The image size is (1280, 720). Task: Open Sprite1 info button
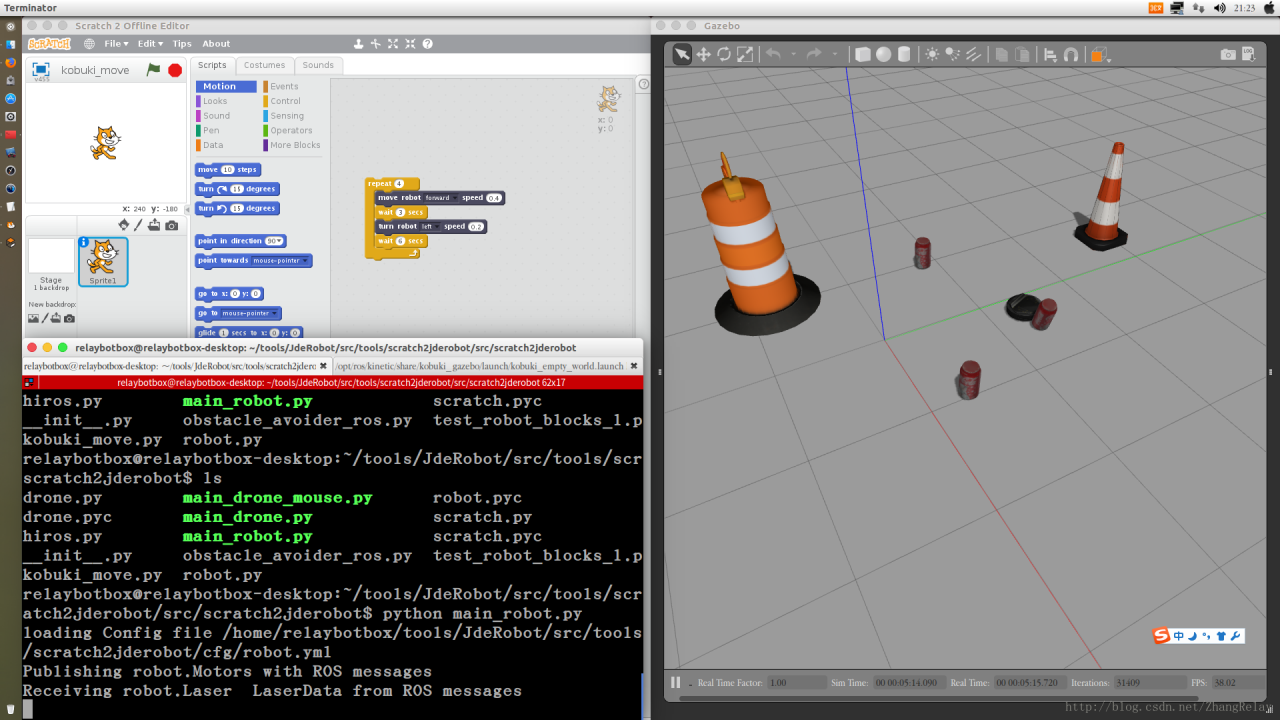coord(84,243)
